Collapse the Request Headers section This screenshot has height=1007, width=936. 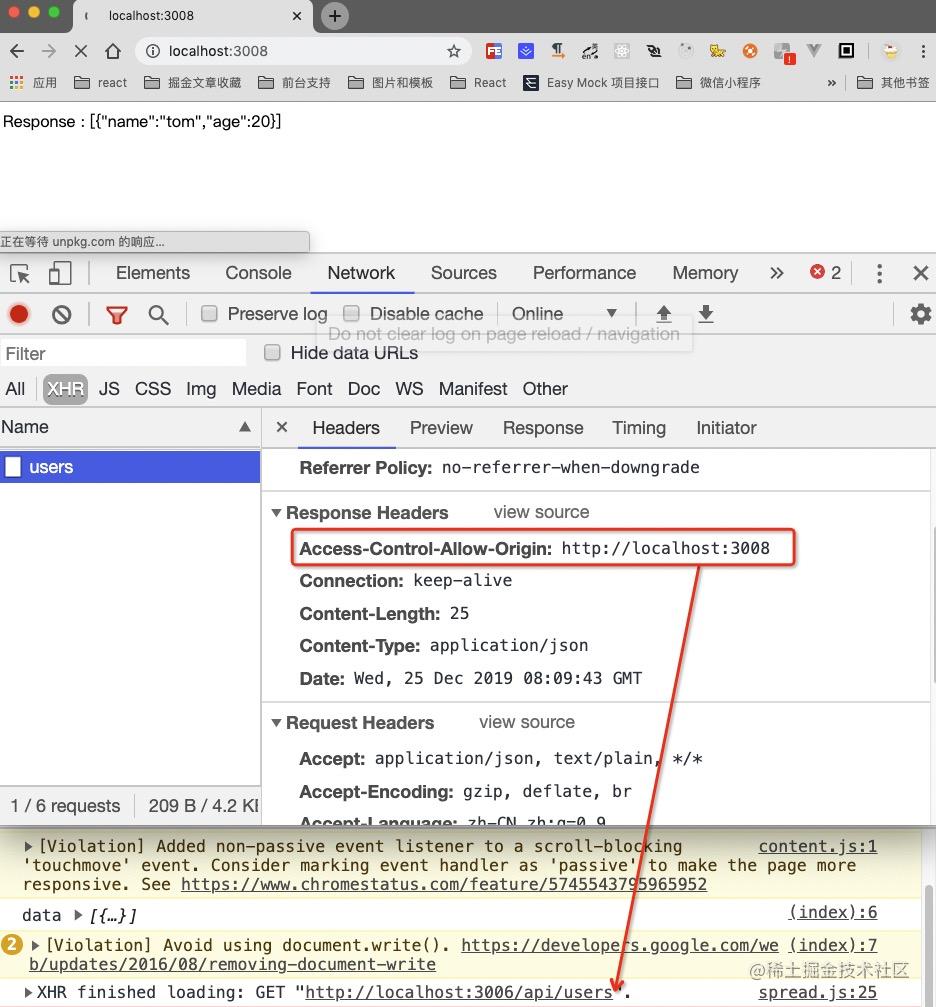point(276,722)
